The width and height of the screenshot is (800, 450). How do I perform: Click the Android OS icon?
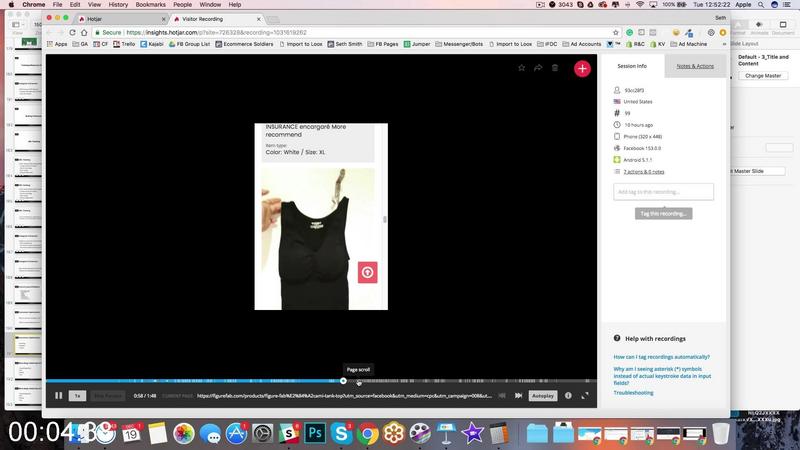(617, 160)
